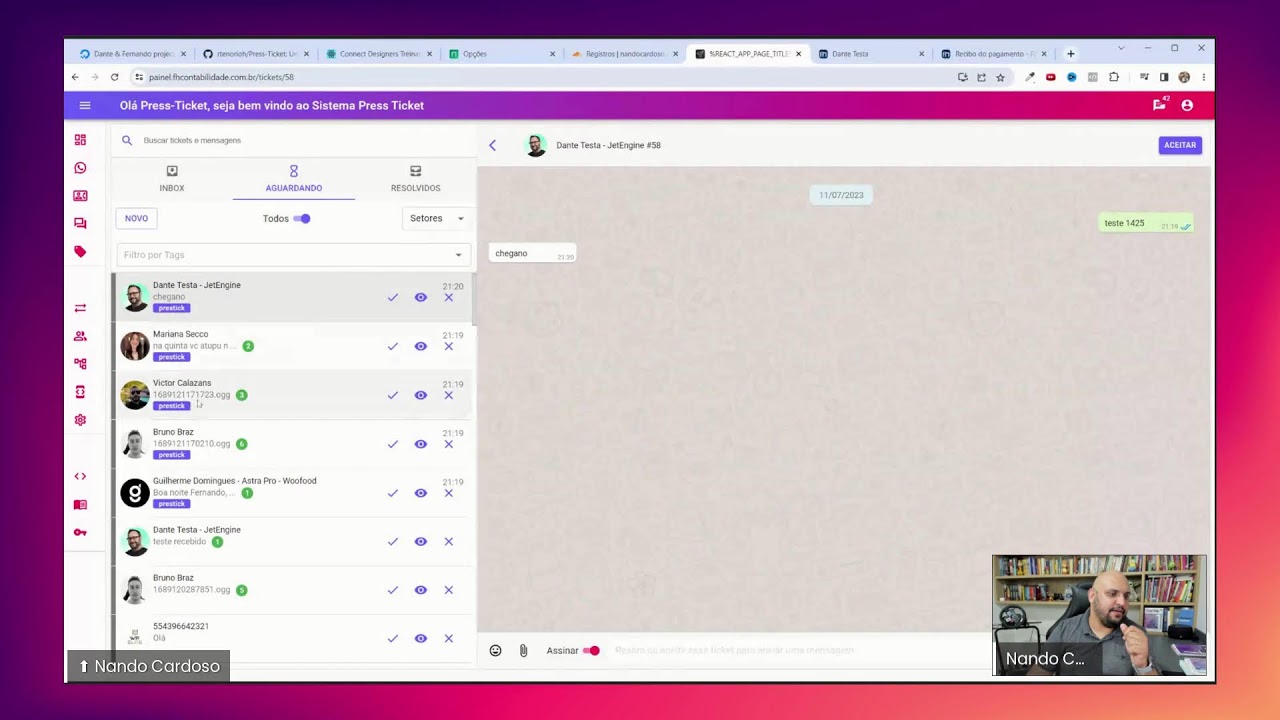Go back using the chat header arrow
Image resolution: width=1280 pixels, height=720 pixels.
[x=492, y=145]
